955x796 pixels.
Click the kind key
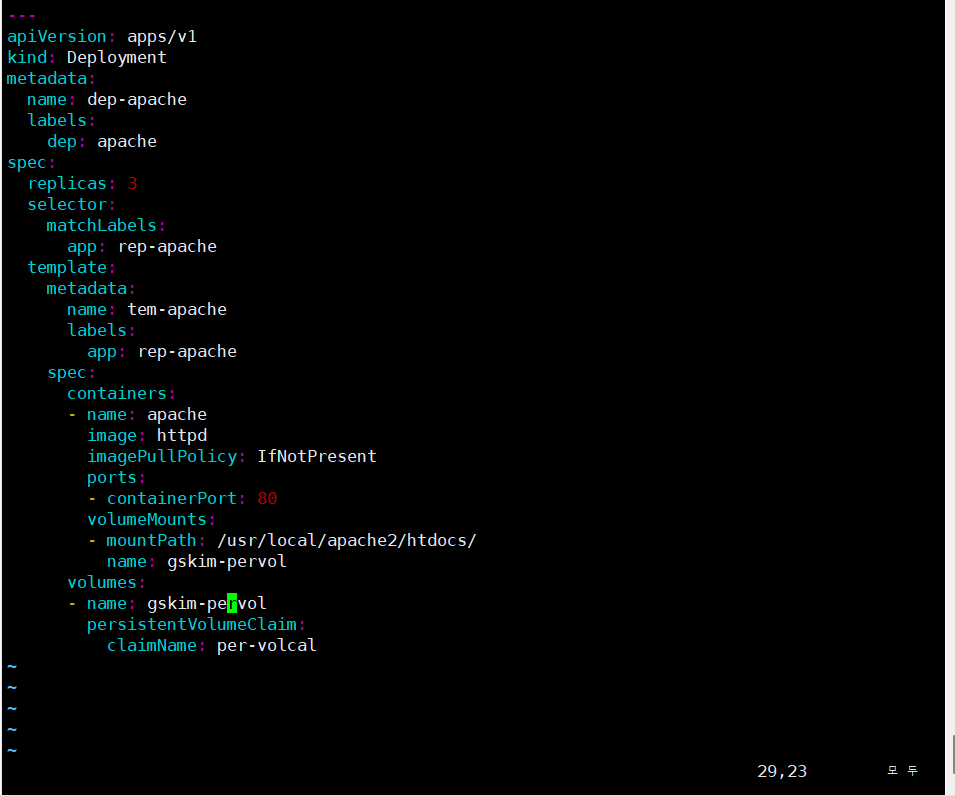pos(27,58)
